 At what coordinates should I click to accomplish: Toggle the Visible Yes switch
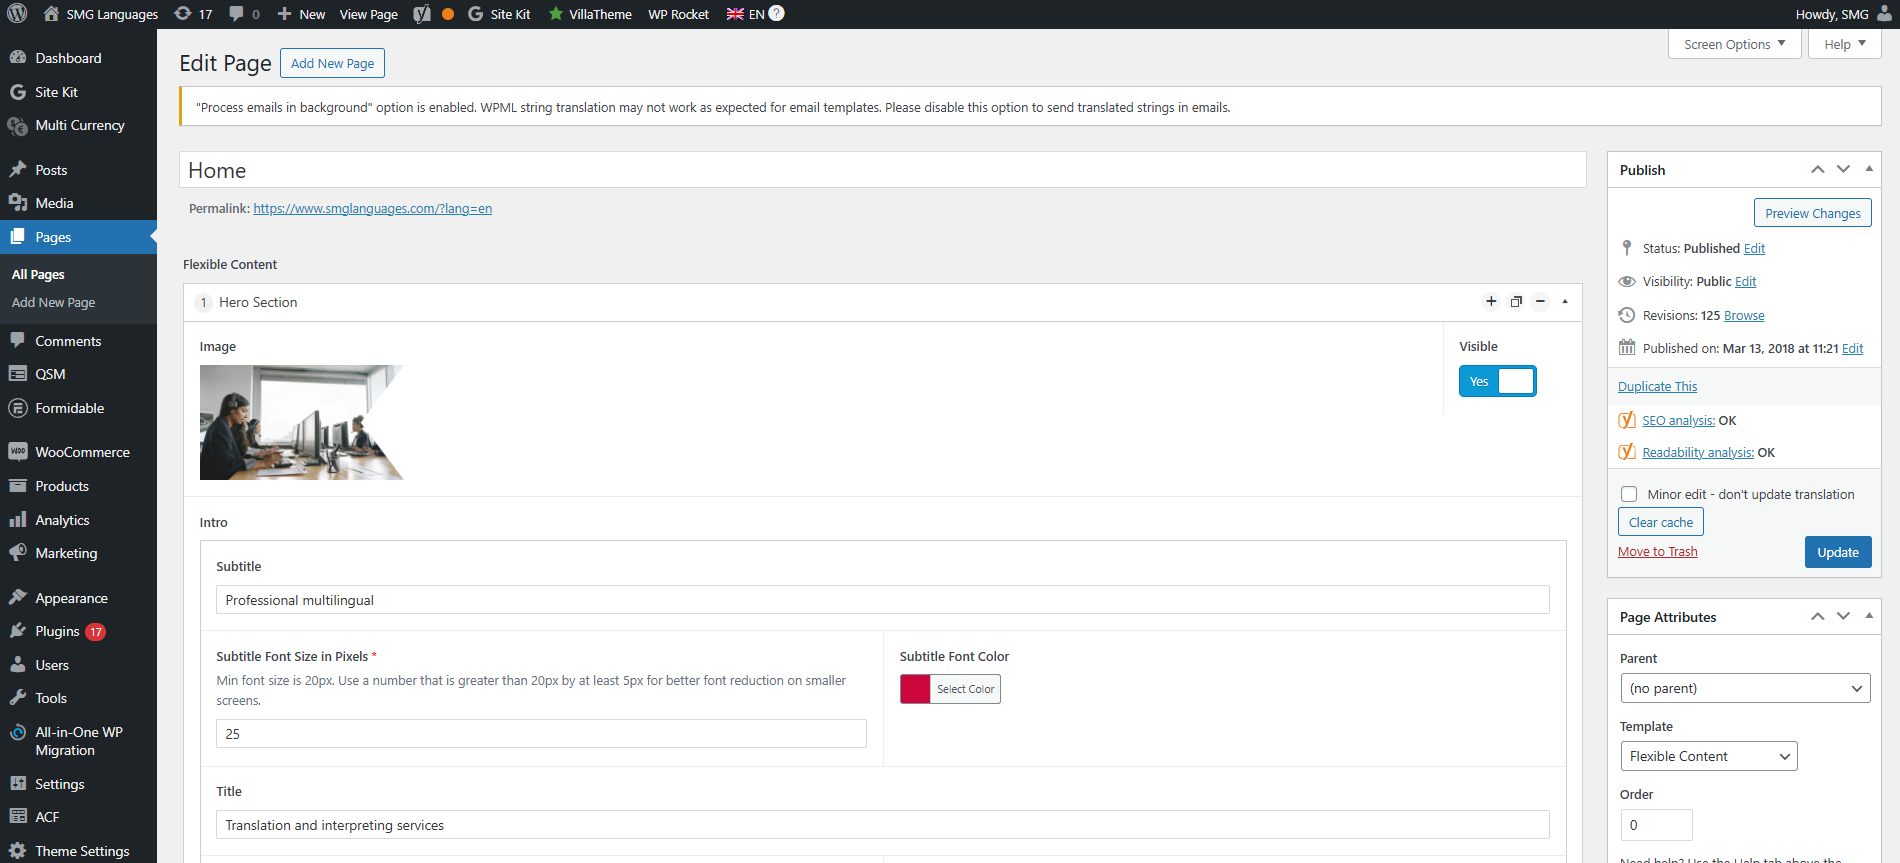pos(1497,381)
